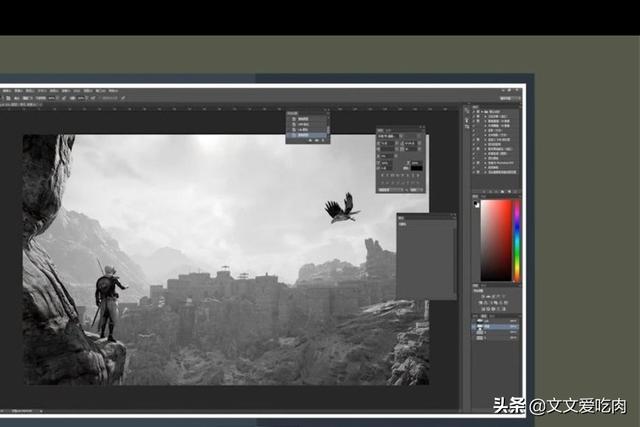
Task: Expand 混合器画笔克隆绘图设置 action steps
Action: 485,172
